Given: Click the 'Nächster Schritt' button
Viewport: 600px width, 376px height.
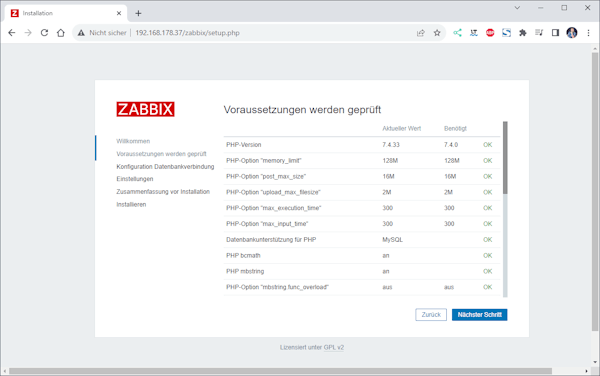Looking at the screenshot, I should (479, 315).
